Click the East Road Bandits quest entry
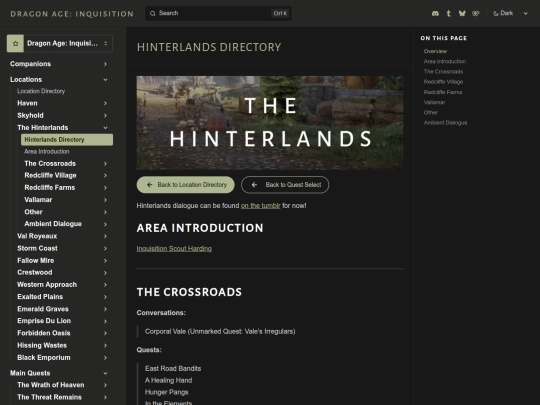 point(173,368)
